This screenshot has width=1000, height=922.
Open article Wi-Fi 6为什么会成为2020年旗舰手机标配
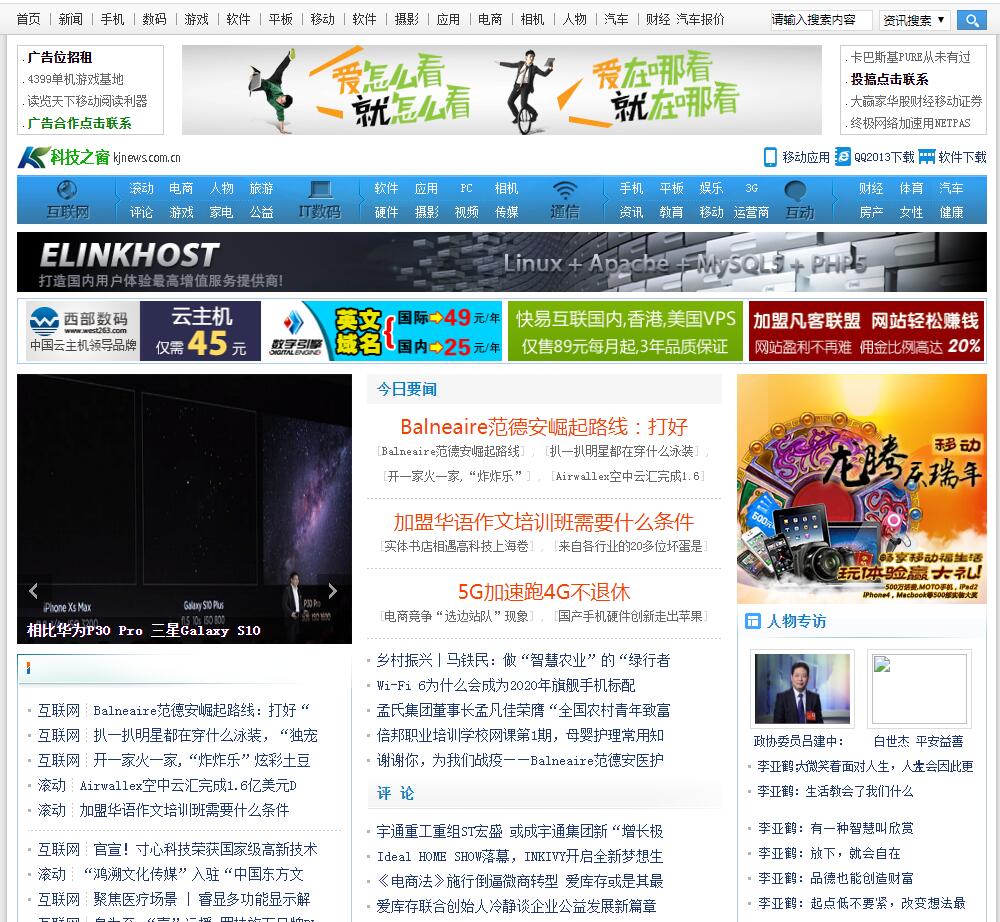click(506, 685)
